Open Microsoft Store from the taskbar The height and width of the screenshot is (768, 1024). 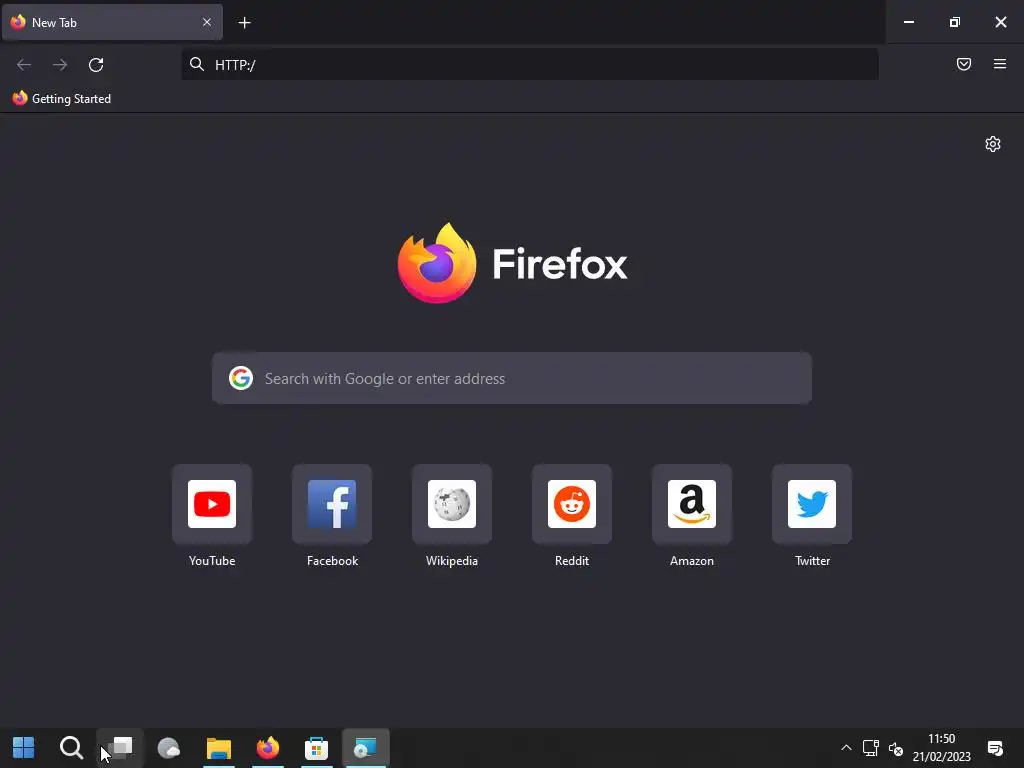point(317,748)
